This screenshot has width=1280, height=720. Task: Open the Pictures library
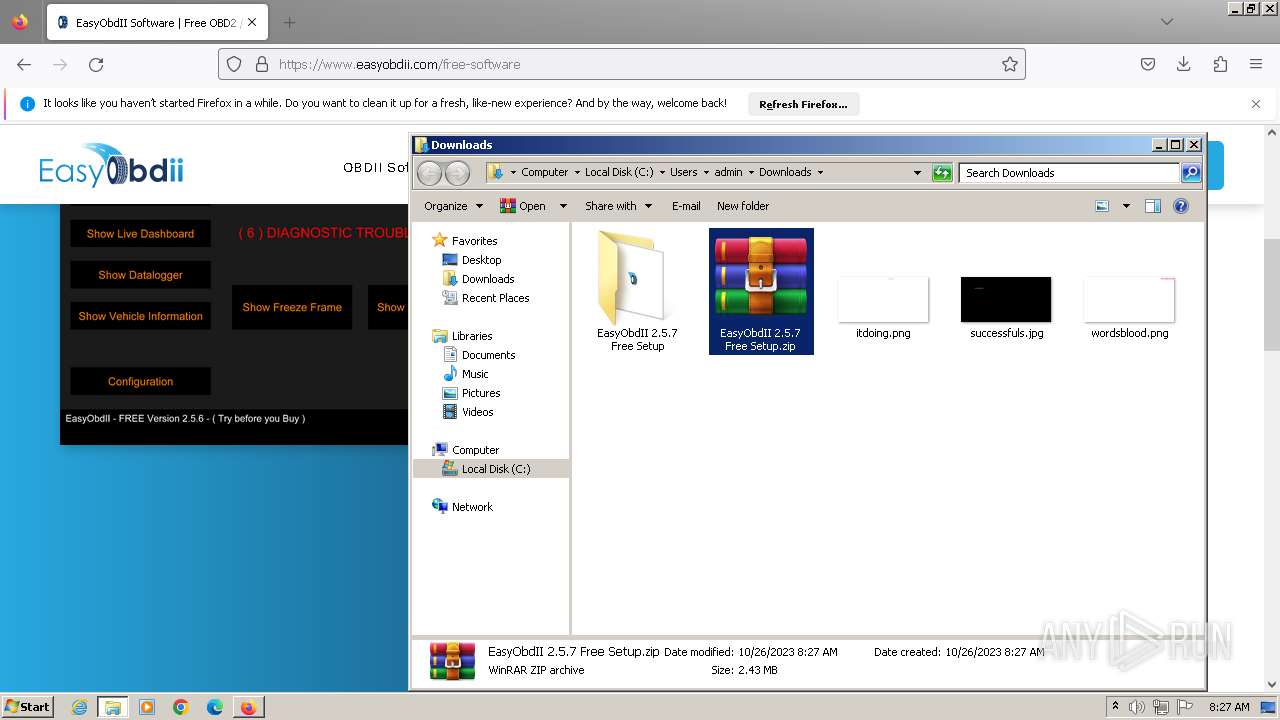click(x=481, y=393)
